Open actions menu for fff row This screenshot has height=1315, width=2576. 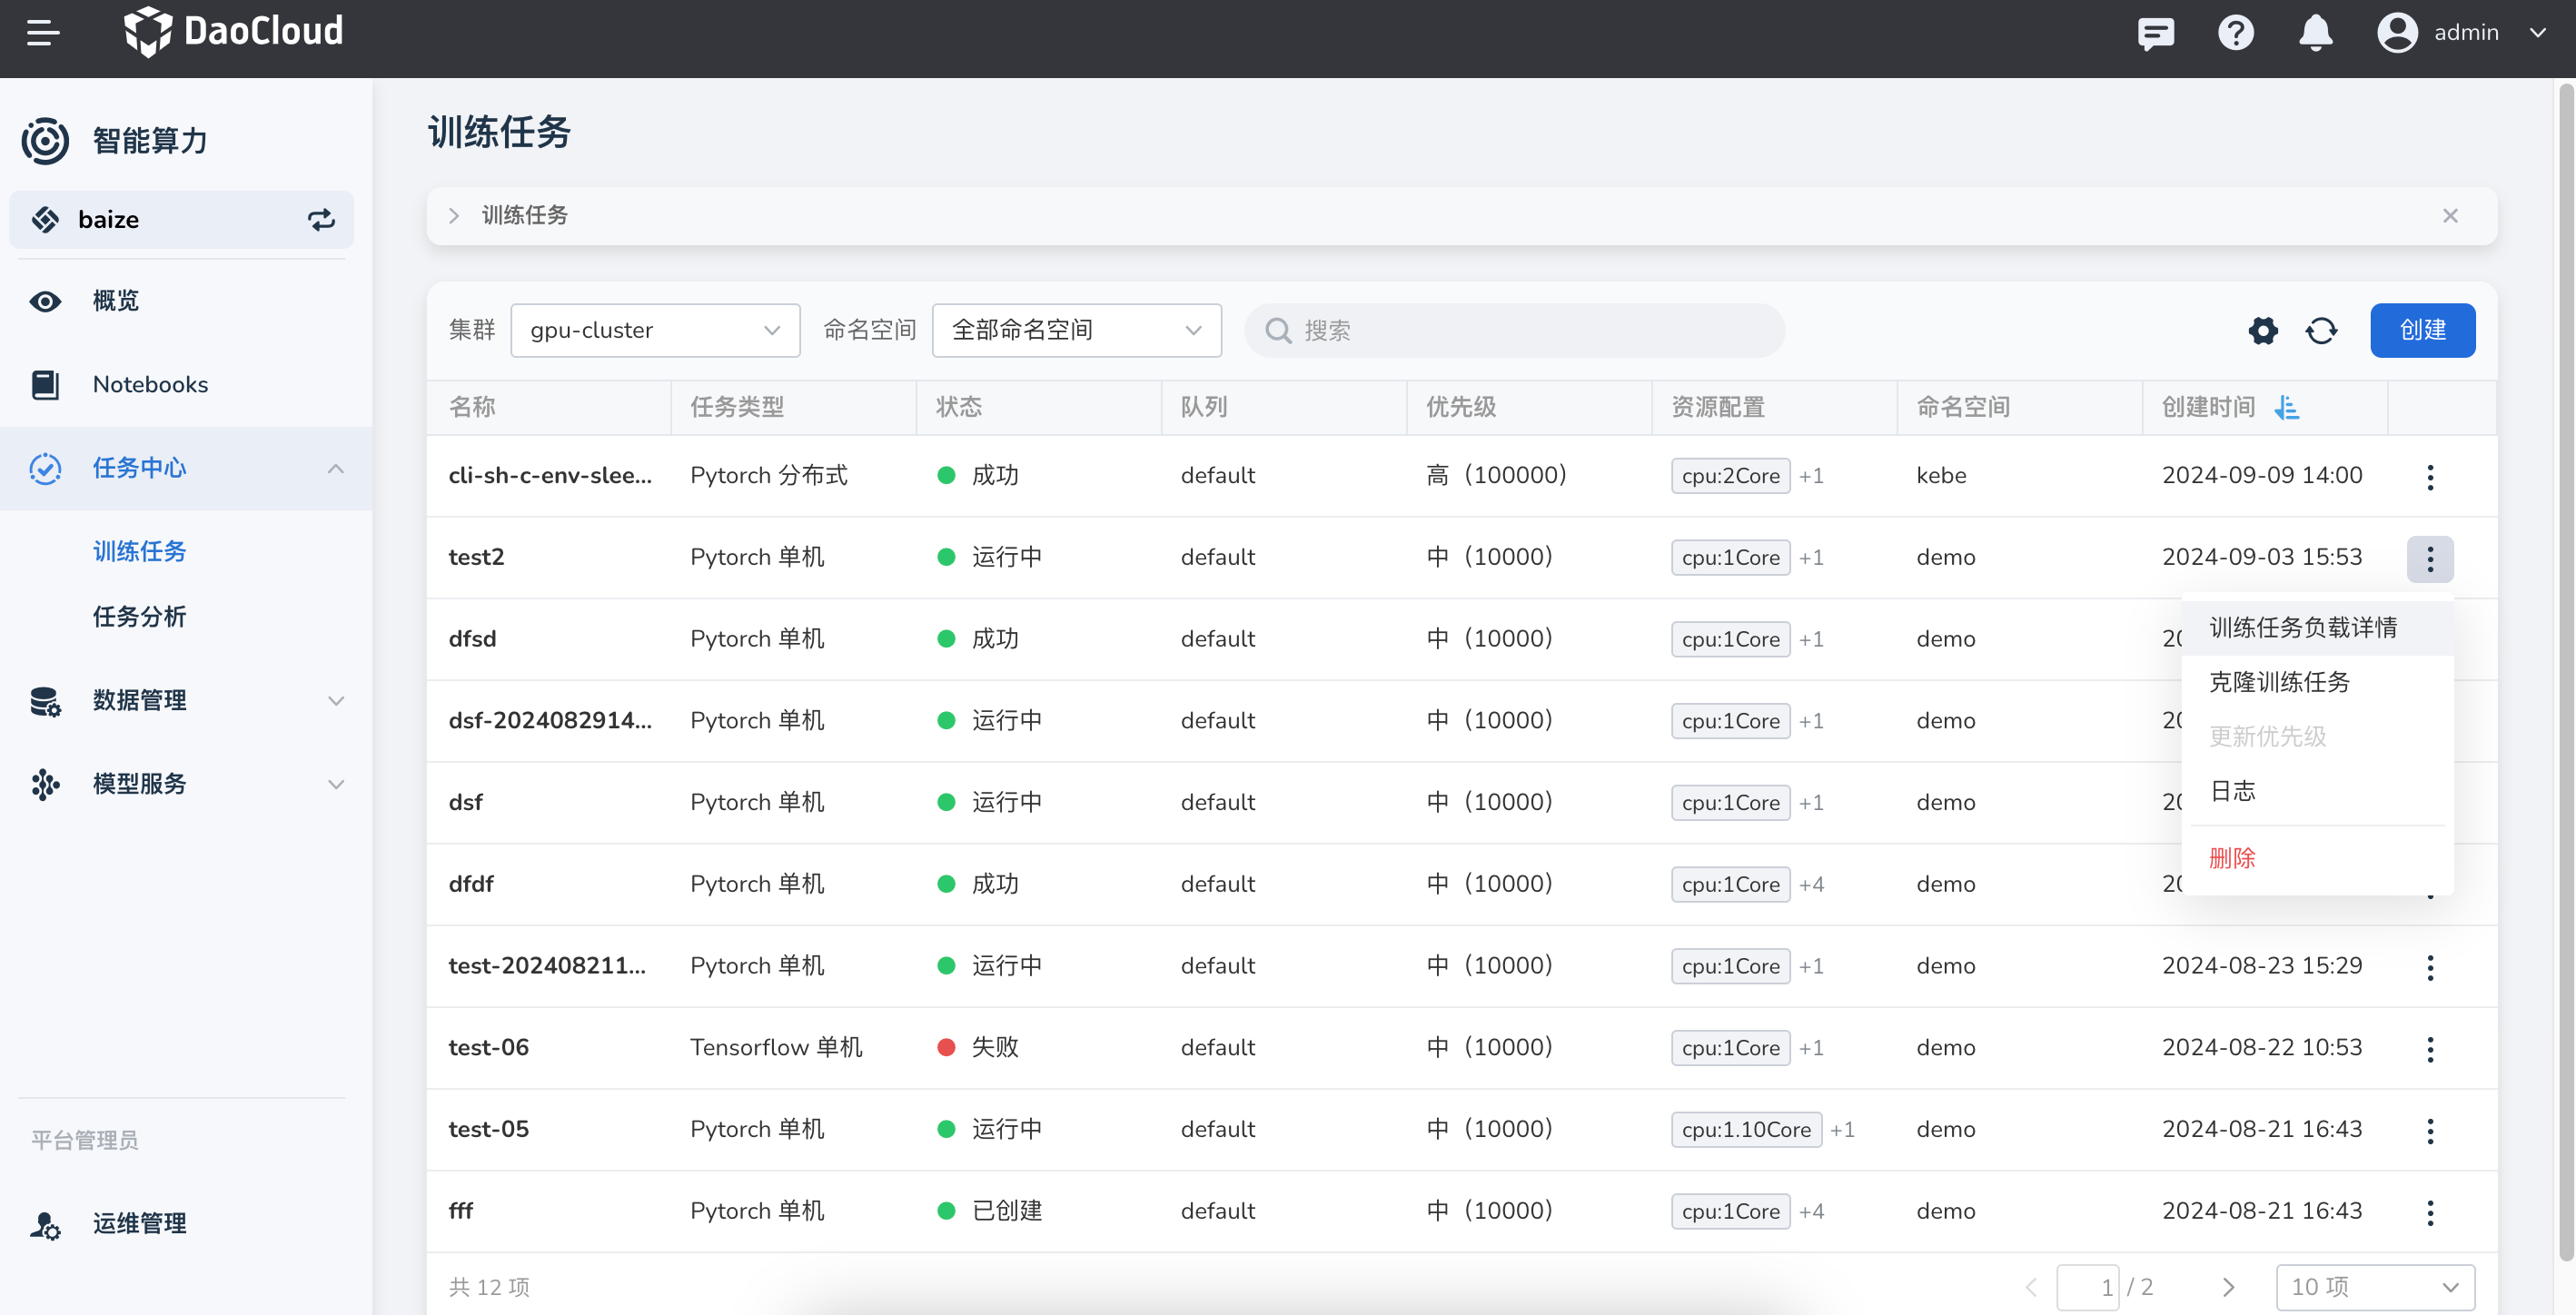[2429, 1213]
